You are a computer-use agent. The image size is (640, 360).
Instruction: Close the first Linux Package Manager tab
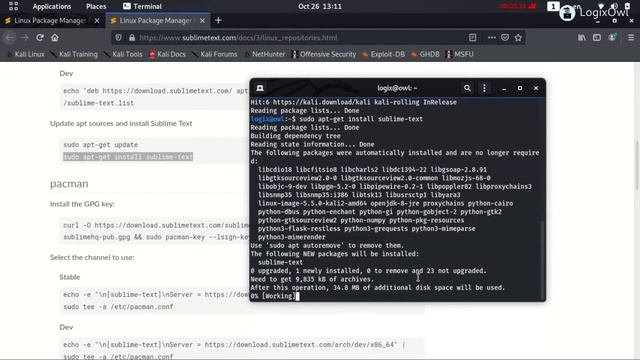coord(97,20)
